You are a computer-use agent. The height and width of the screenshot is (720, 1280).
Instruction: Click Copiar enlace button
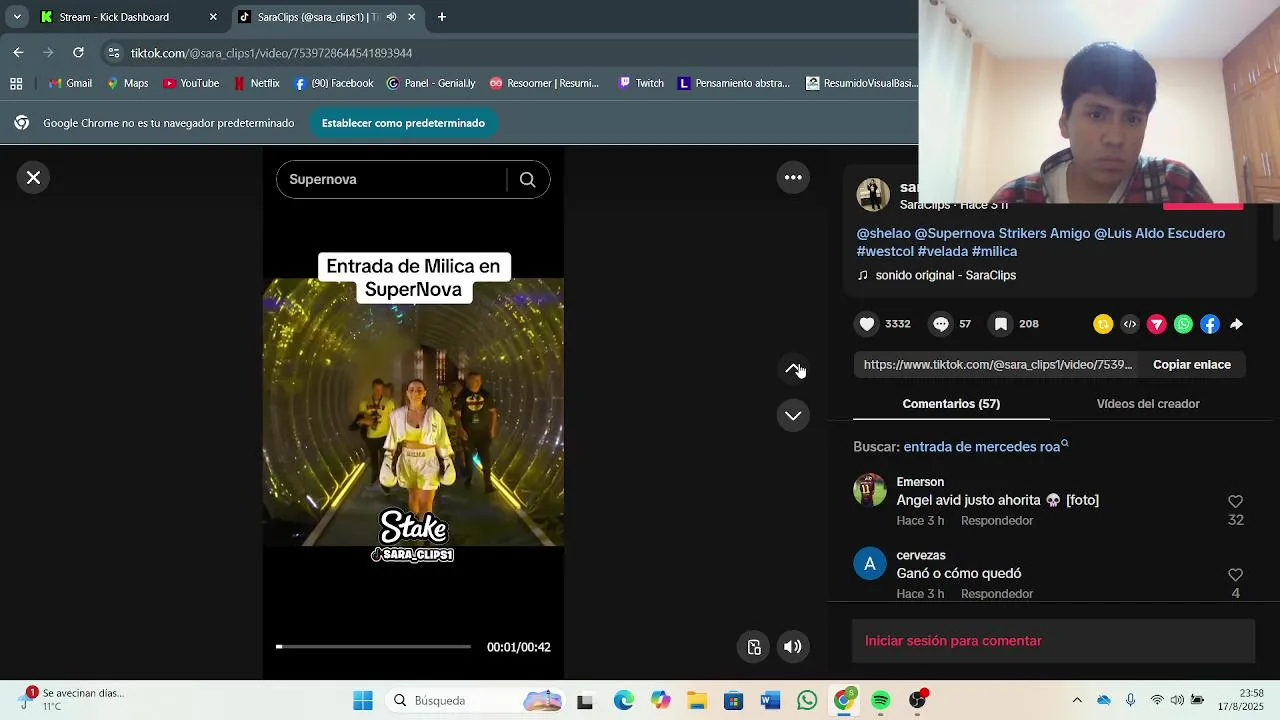pyautogui.click(x=1192, y=365)
